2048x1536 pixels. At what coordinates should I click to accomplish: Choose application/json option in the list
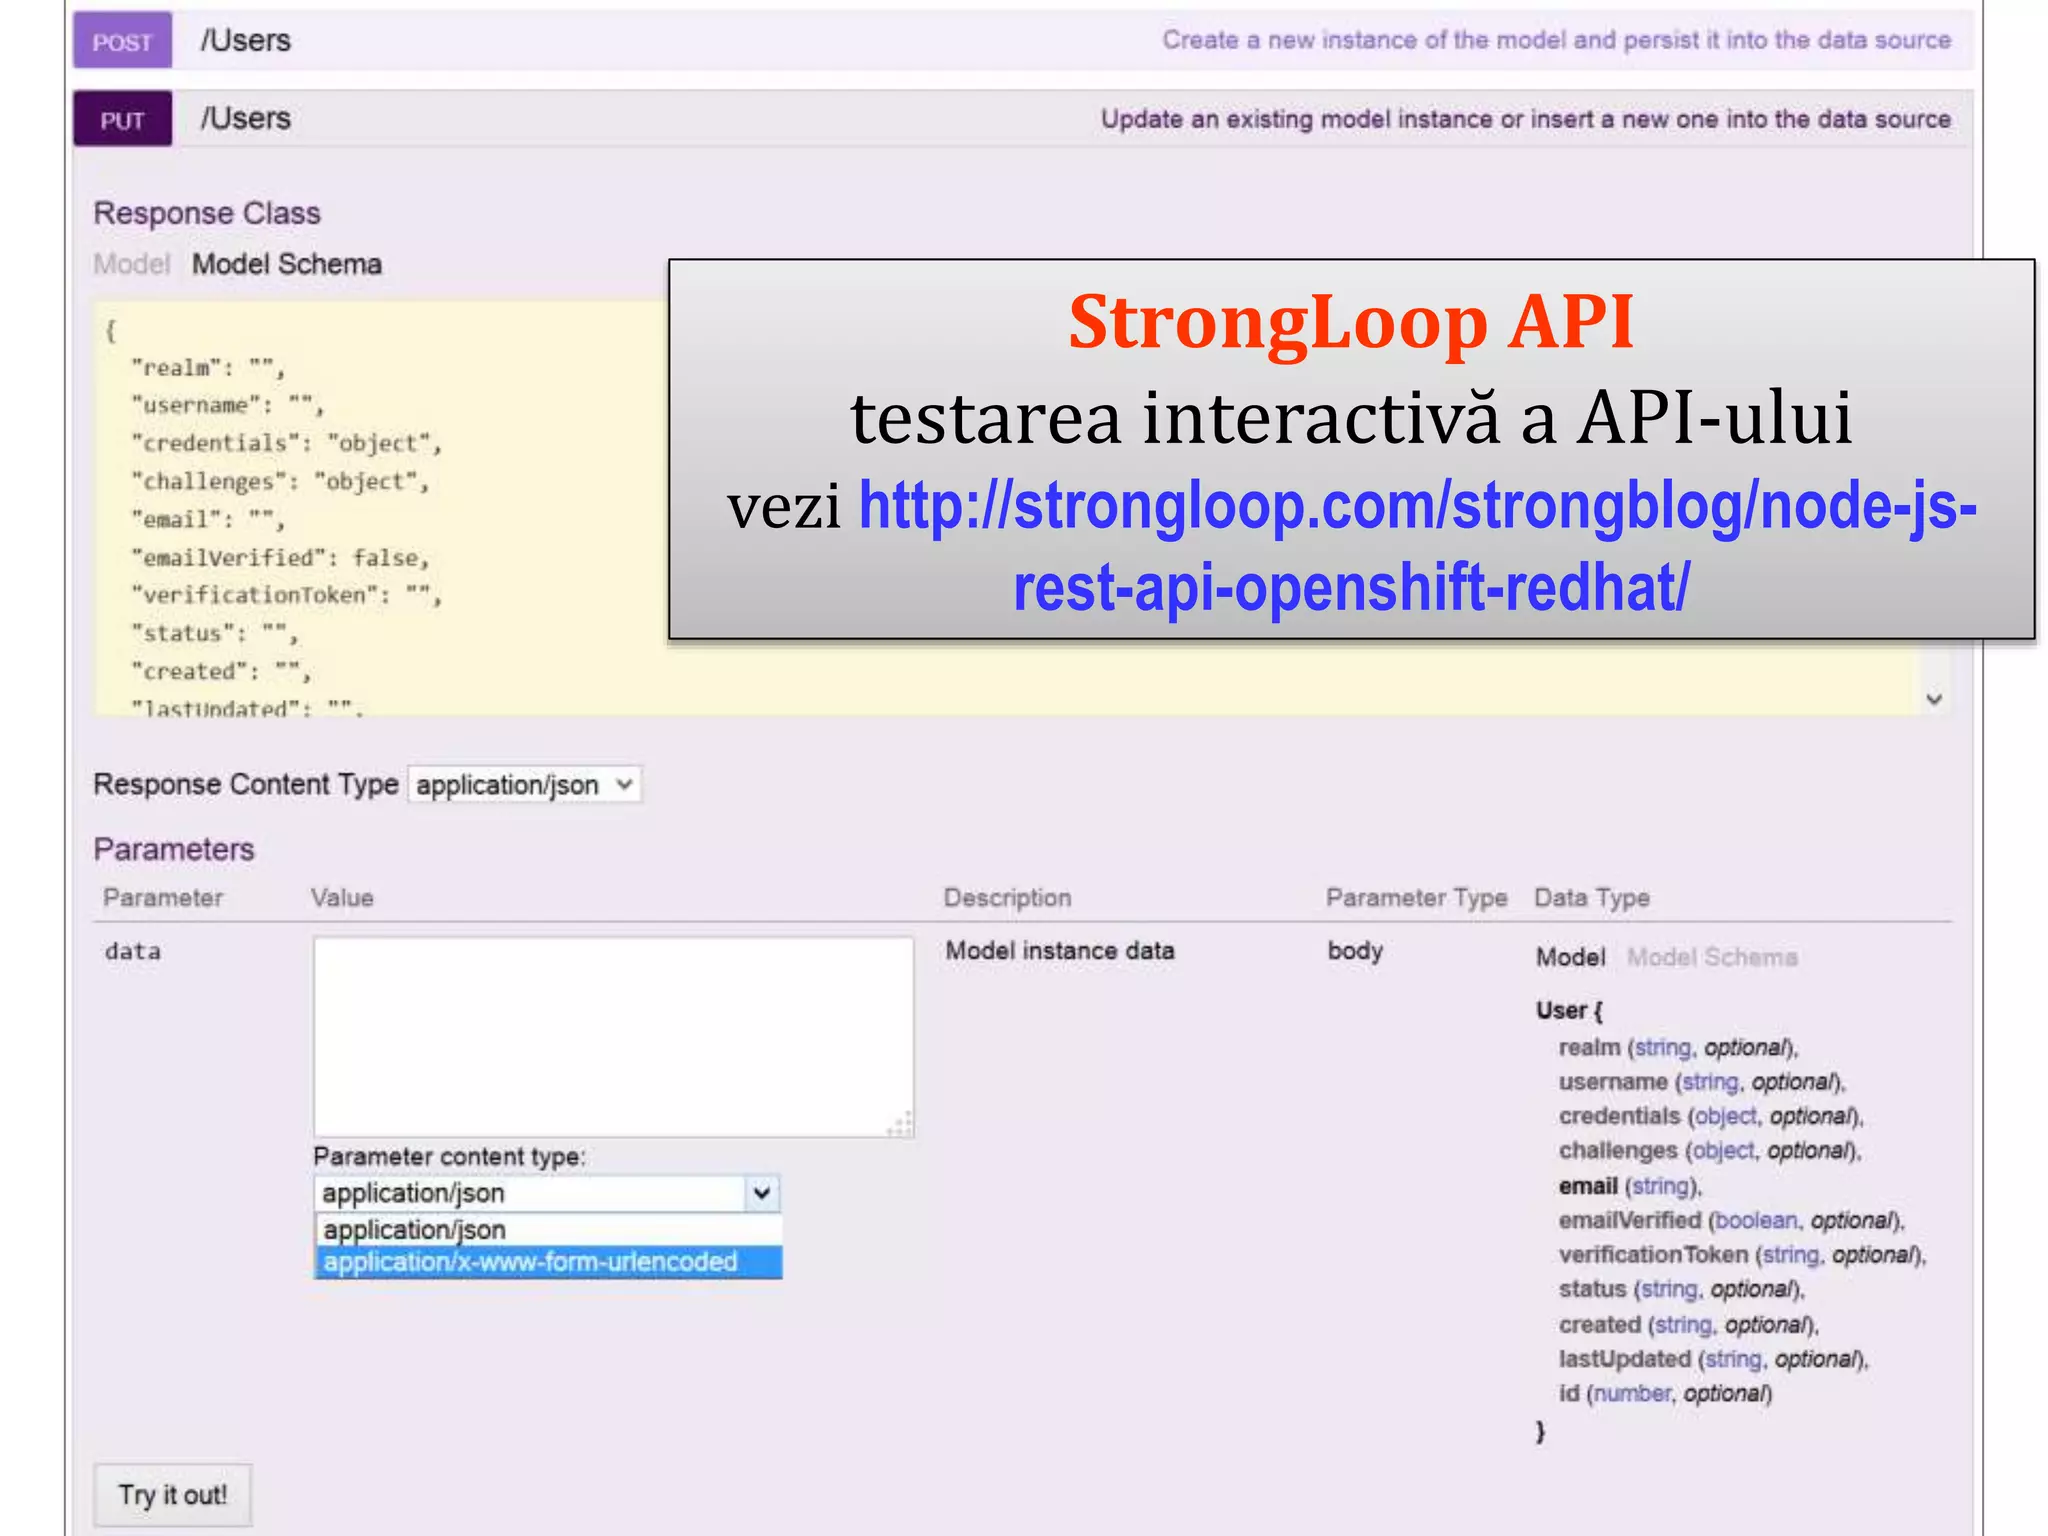pos(415,1229)
